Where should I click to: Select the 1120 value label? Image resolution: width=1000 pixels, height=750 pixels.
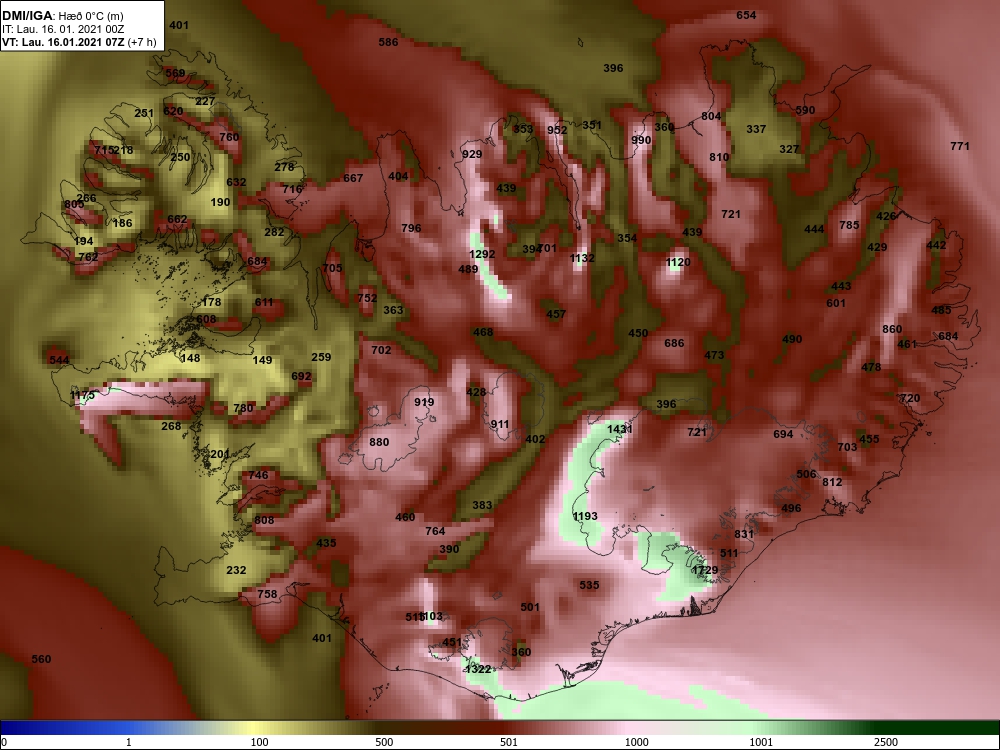click(678, 261)
